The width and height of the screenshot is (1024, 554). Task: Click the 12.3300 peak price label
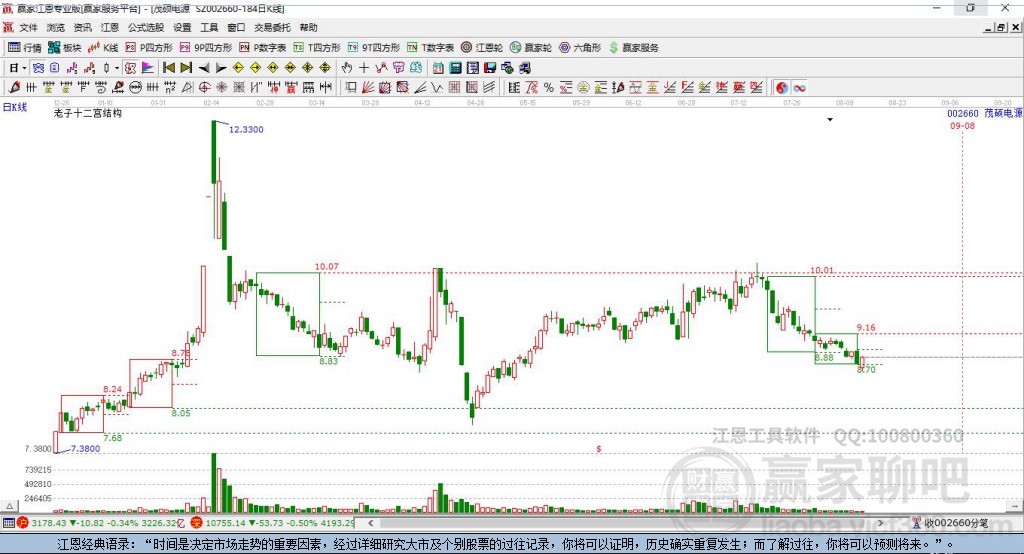(246, 129)
